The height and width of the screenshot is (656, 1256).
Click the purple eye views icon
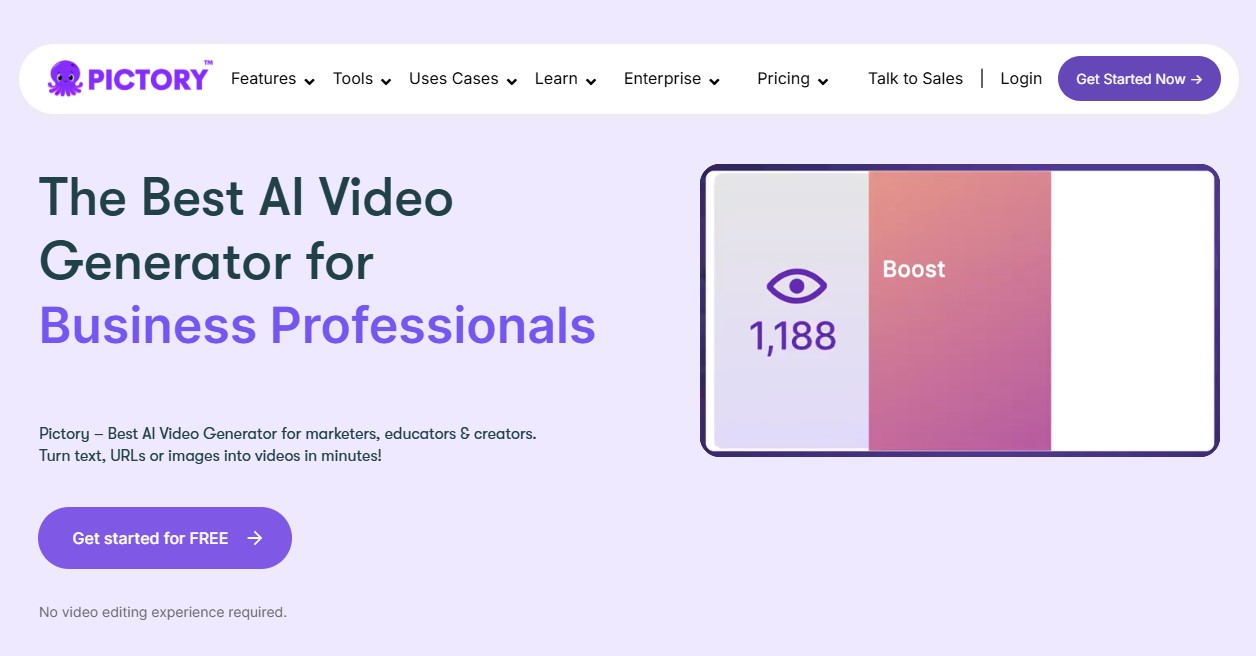tap(796, 287)
